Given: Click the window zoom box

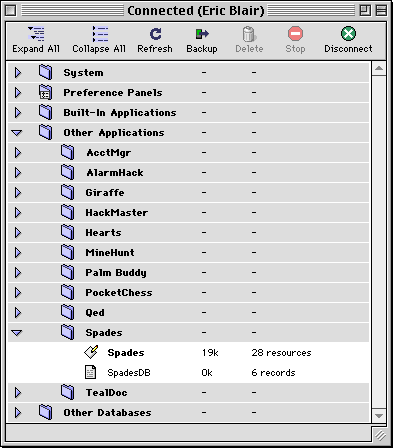Looking at the screenshot, I should pos(366,11).
